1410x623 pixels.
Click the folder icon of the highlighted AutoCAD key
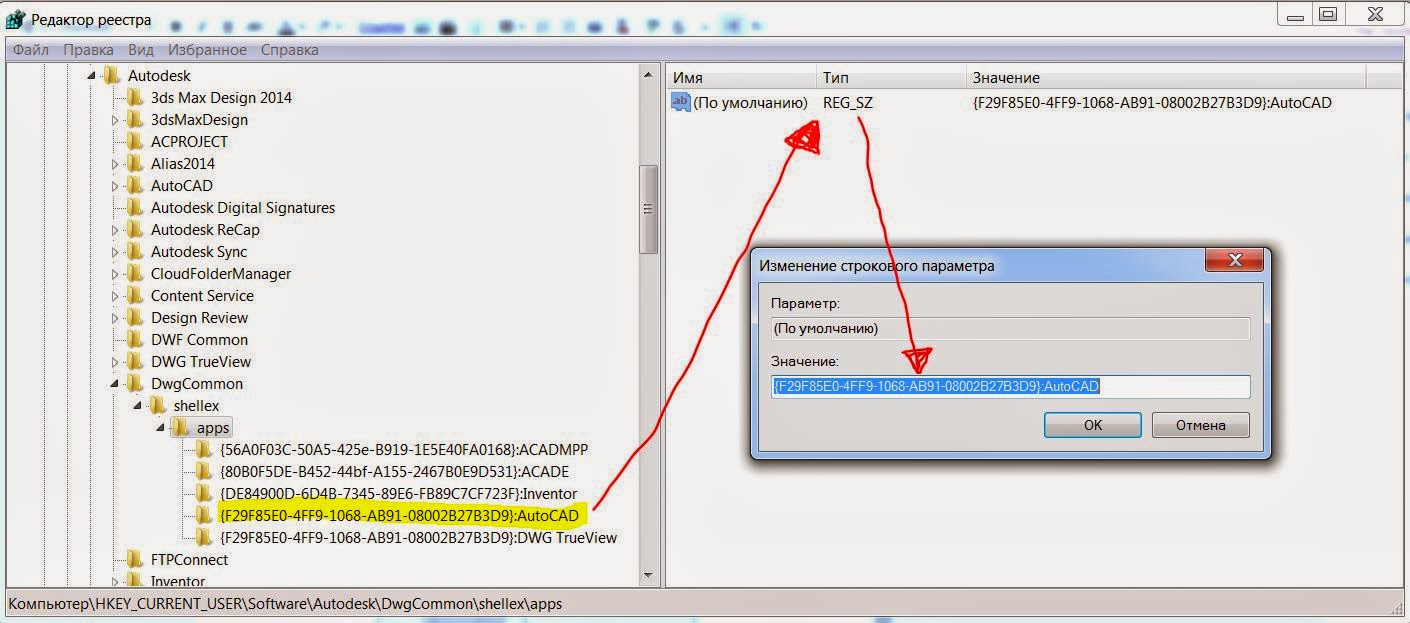click(201, 515)
